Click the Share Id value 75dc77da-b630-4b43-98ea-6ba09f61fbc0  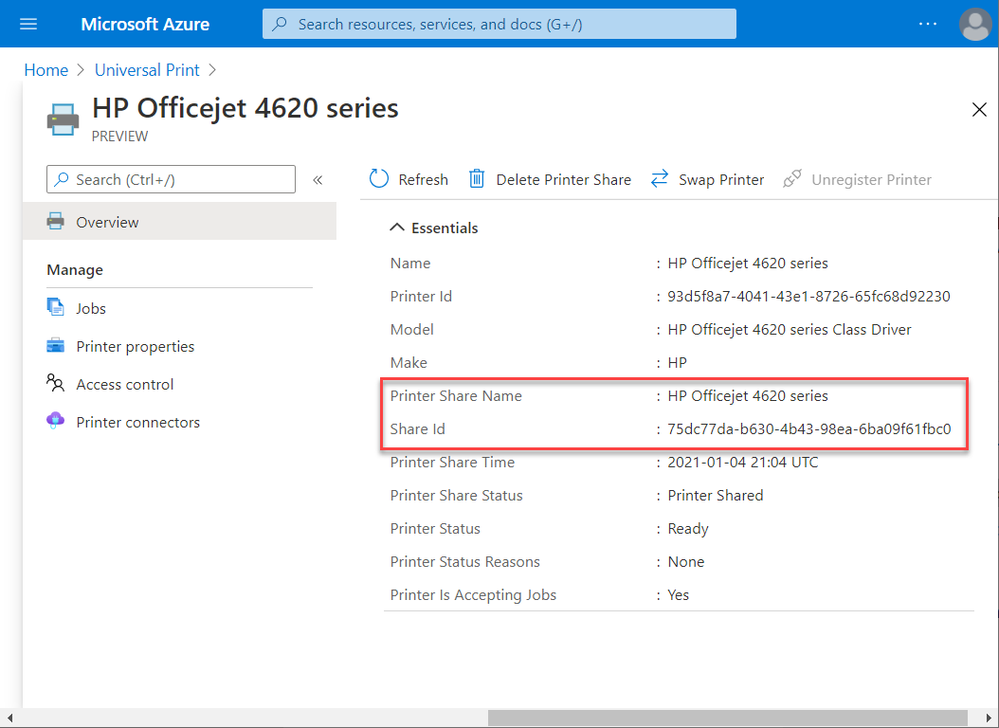click(809, 429)
